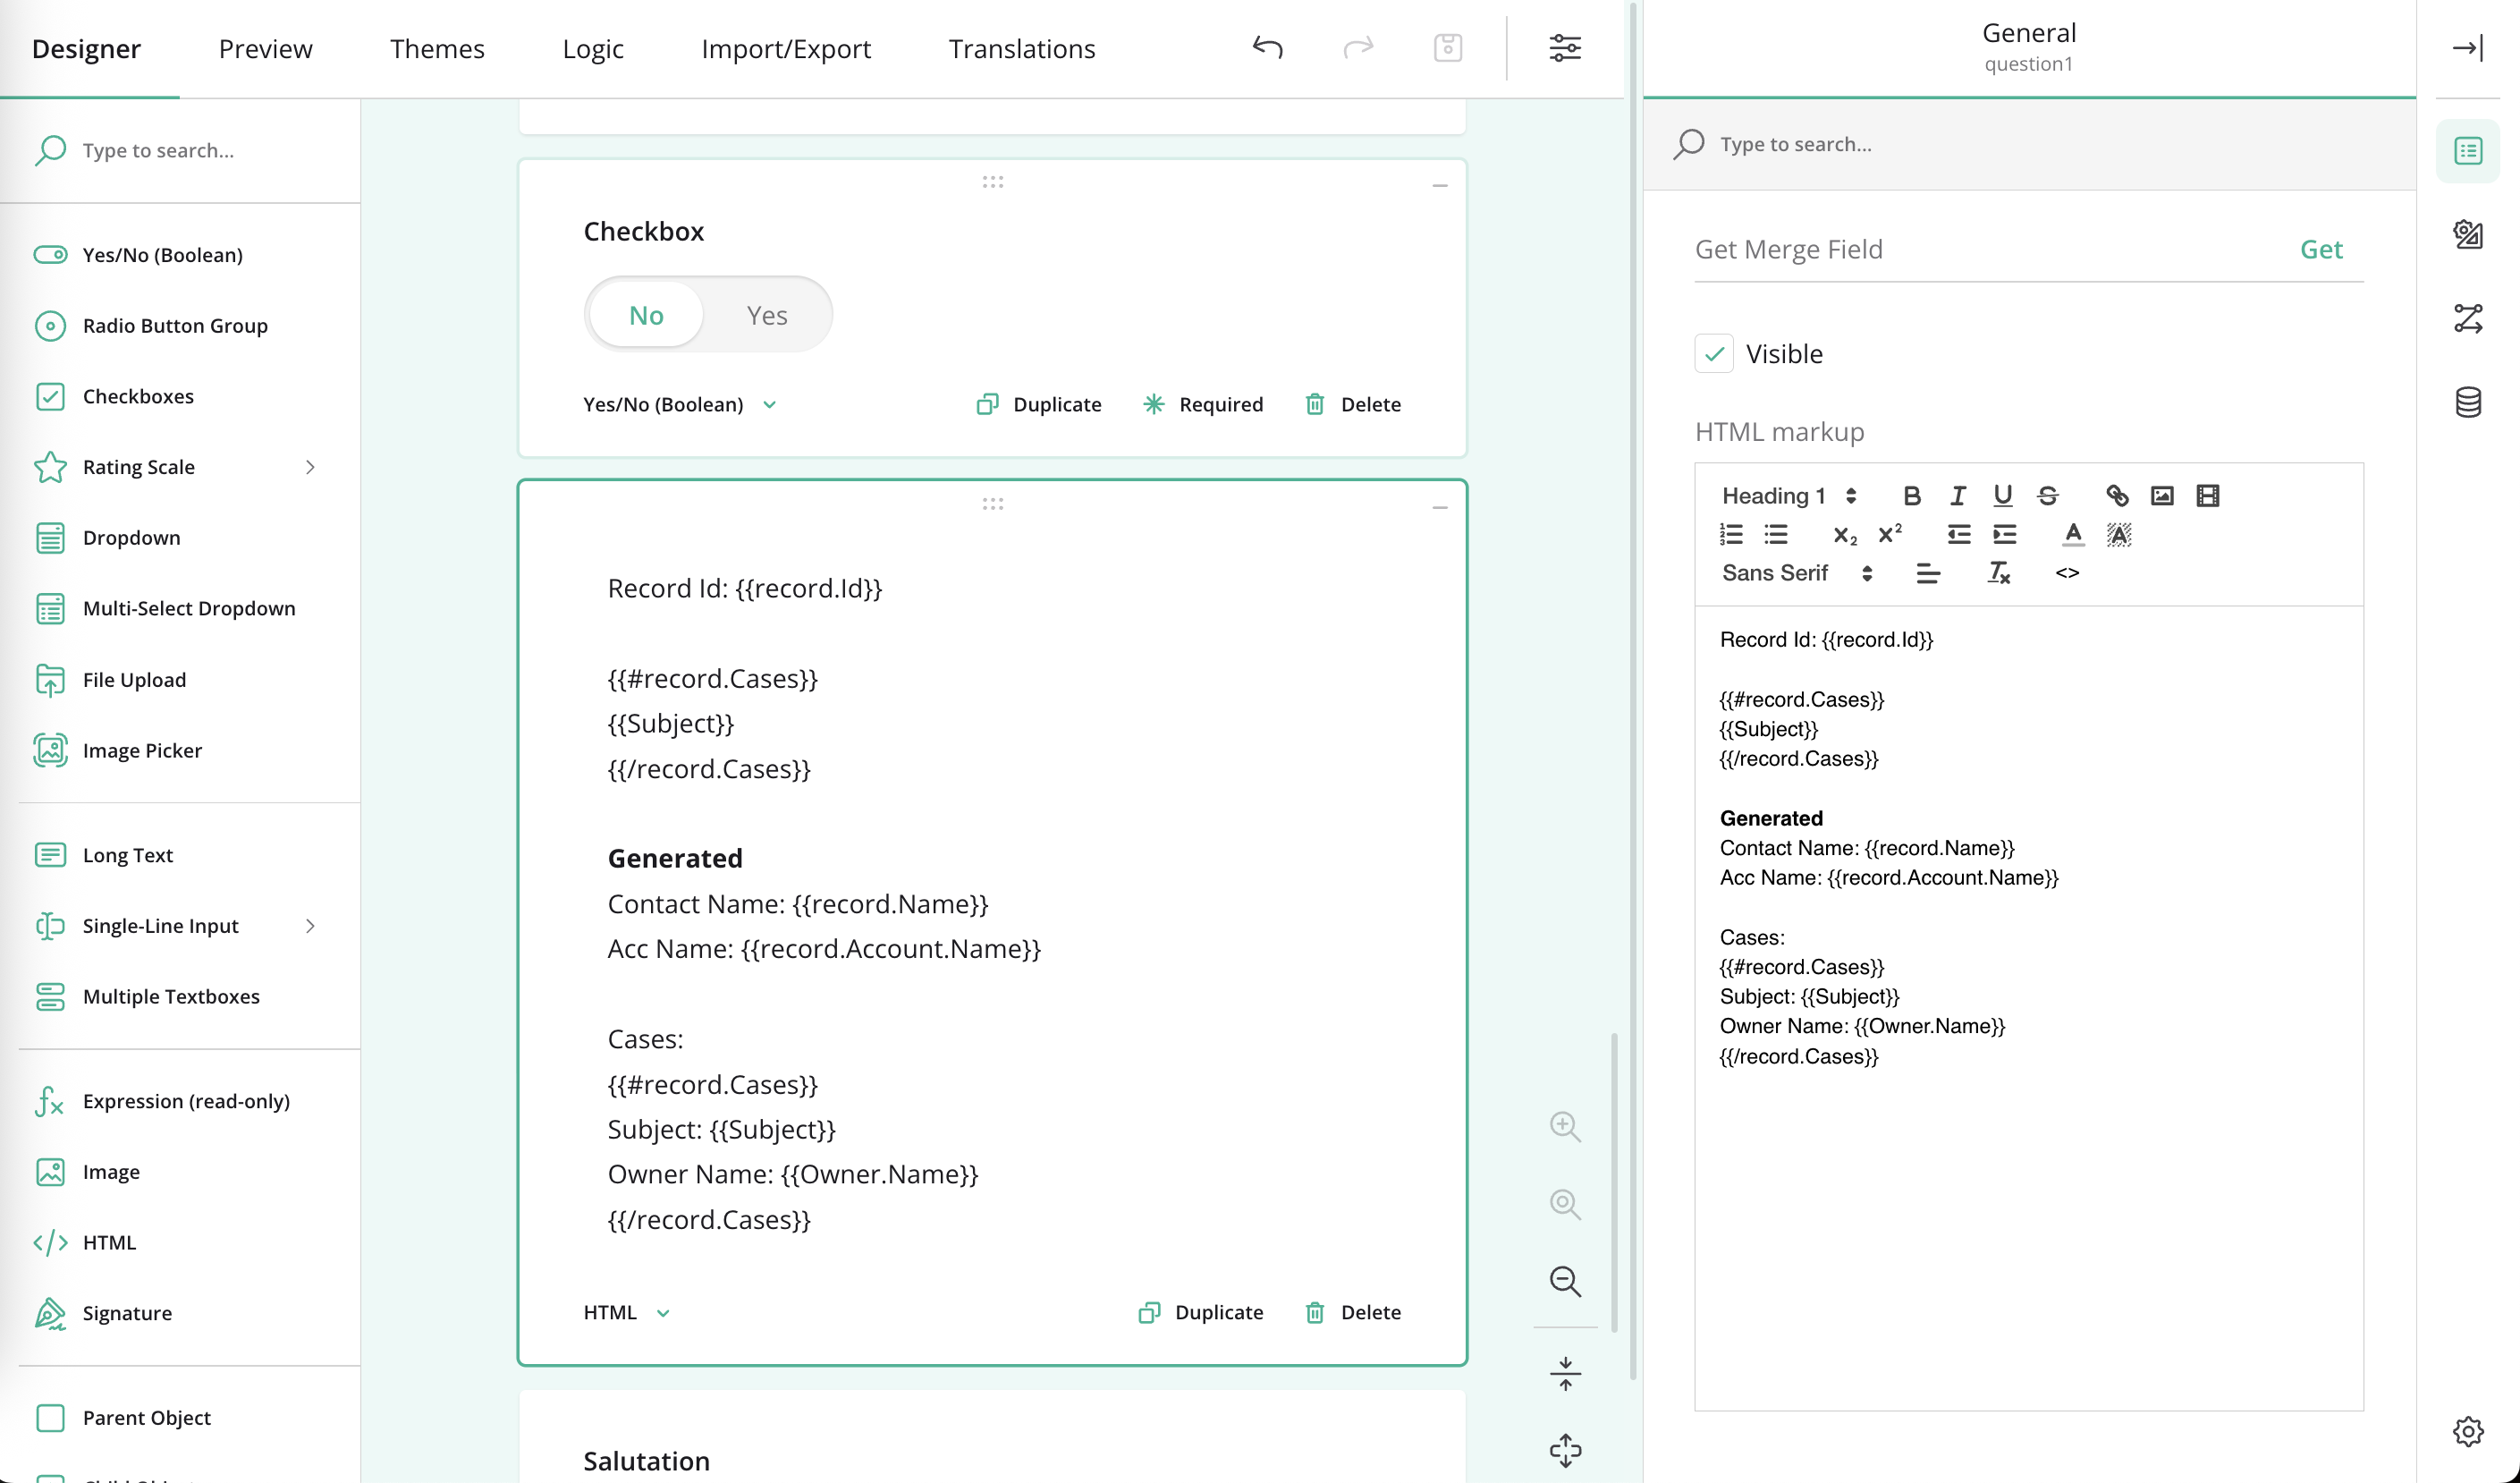Viewport: 2520px width, 1483px height.
Task: Duplicate the HTML question
Action: pos(1201,1312)
